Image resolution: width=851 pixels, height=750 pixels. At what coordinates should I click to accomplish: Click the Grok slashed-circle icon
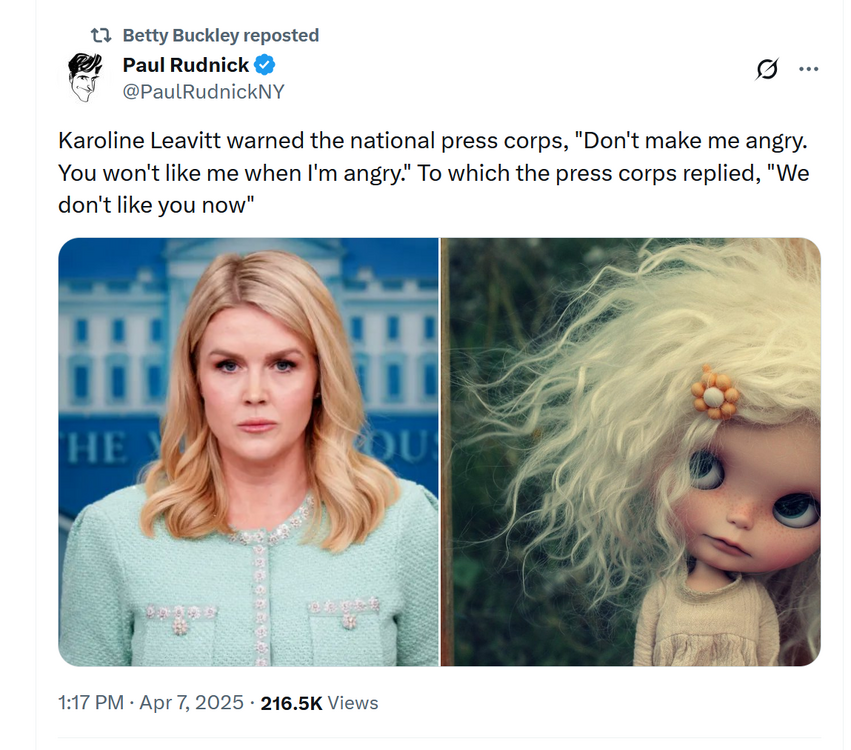[x=767, y=69]
